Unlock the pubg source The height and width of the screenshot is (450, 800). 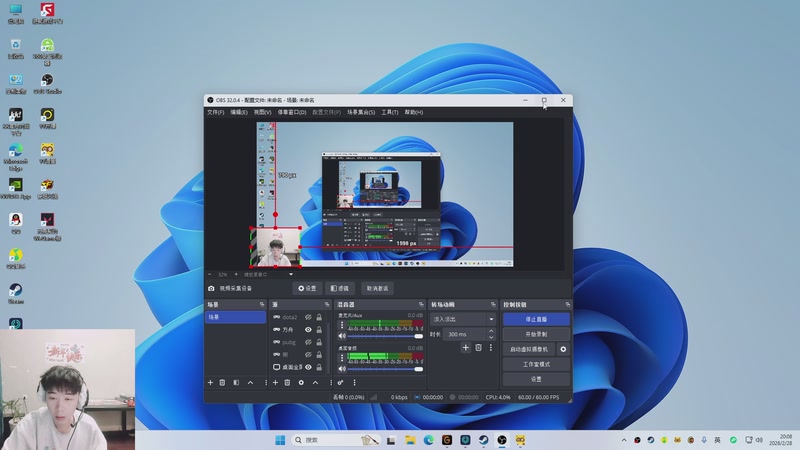(x=319, y=342)
